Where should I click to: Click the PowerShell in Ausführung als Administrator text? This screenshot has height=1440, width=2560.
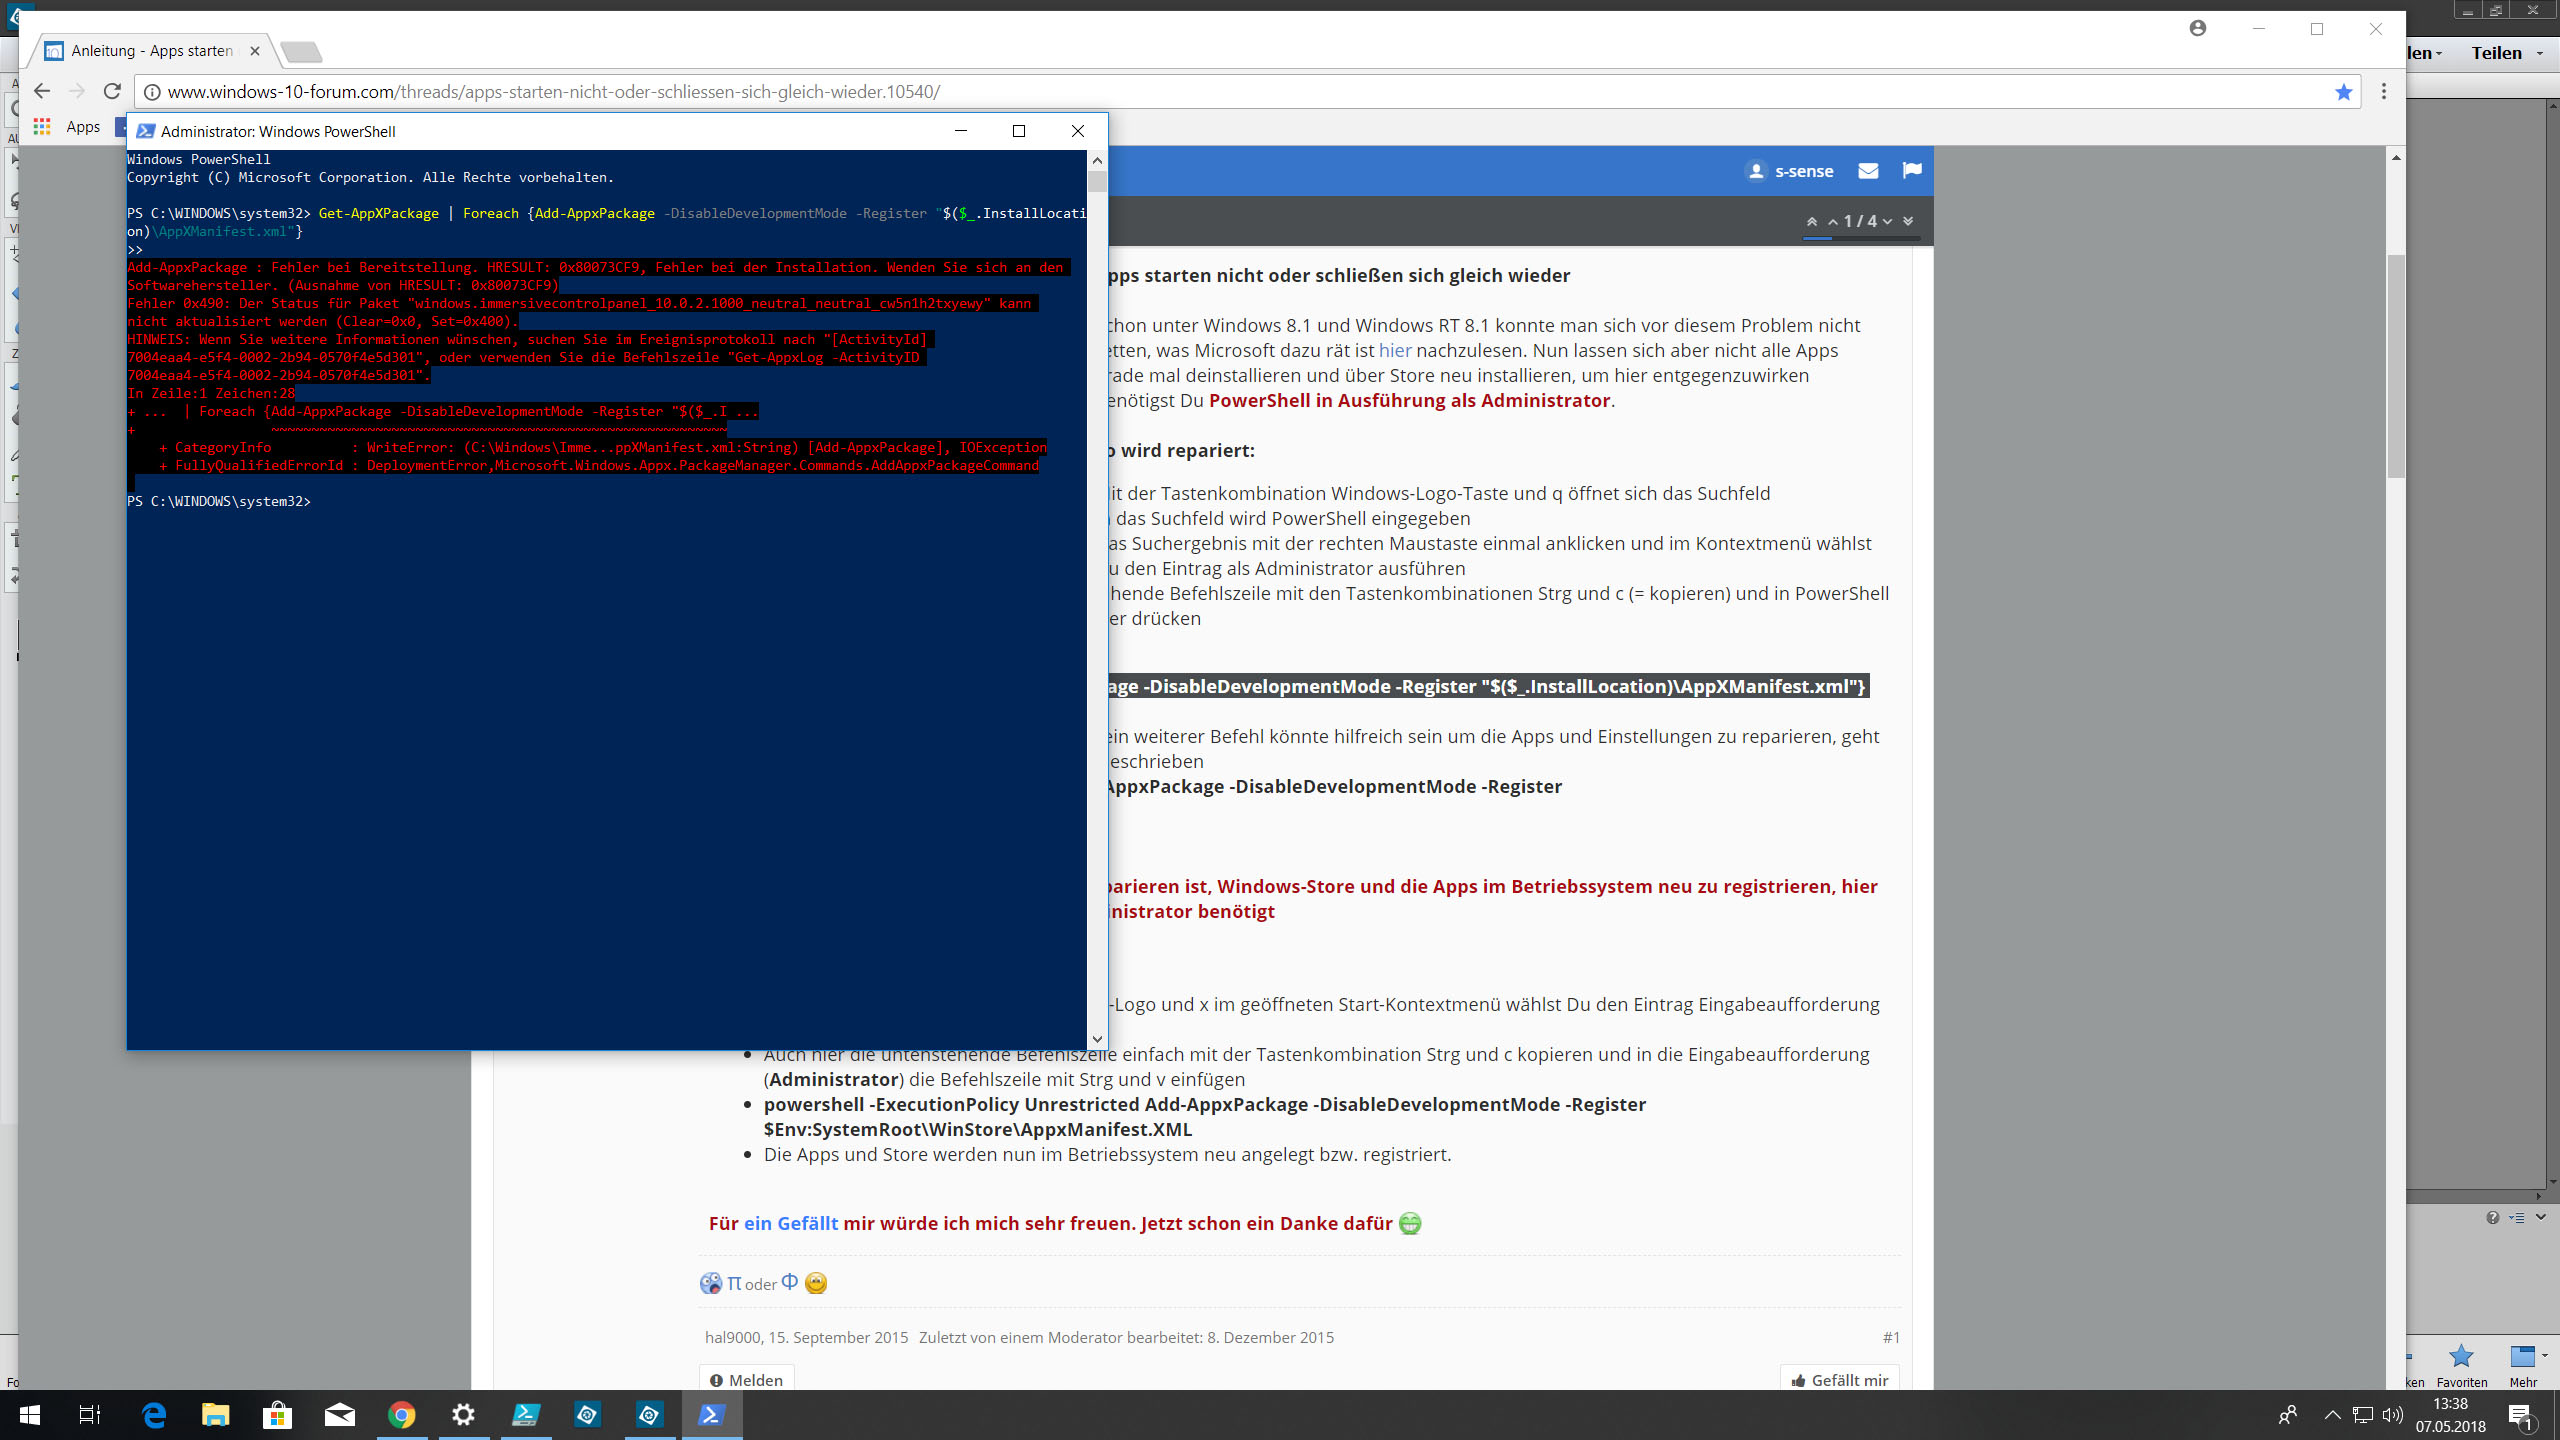point(1410,400)
